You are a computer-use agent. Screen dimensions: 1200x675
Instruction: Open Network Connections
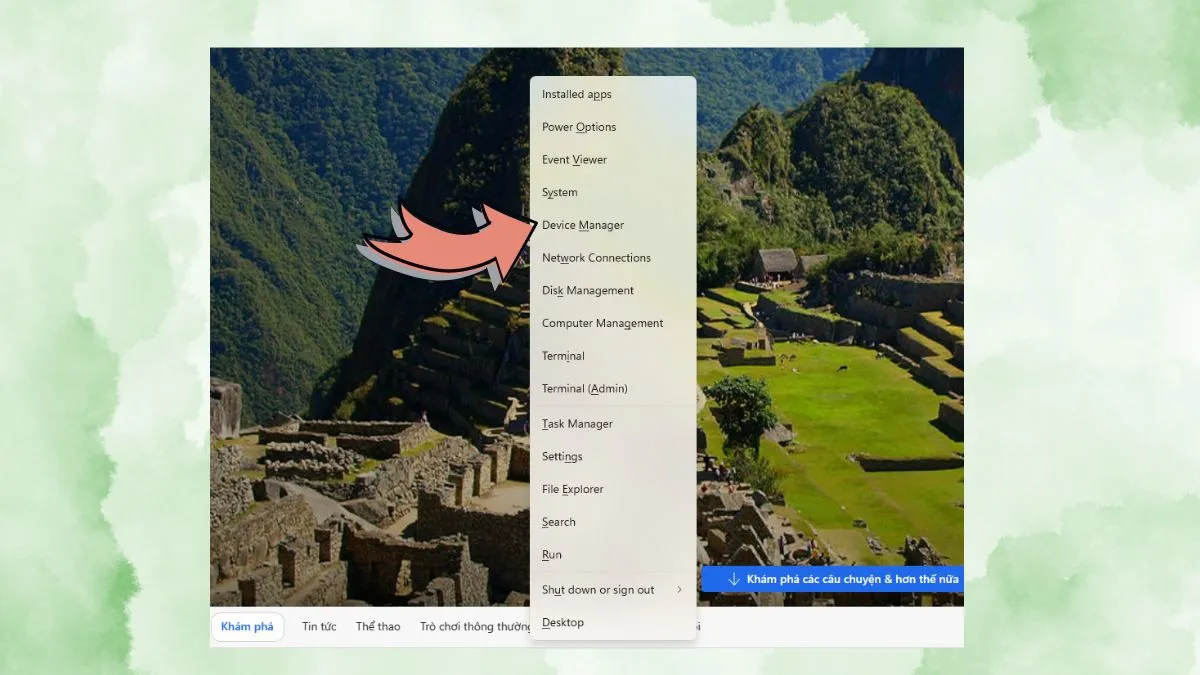[x=596, y=257]
